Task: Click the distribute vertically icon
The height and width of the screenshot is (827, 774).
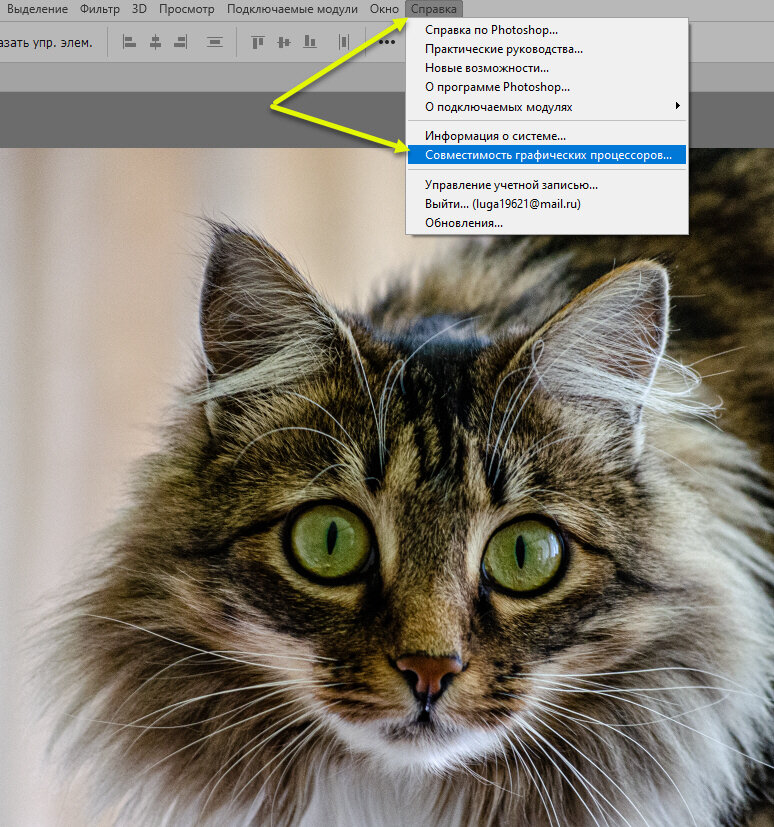Action: [215, 42]
